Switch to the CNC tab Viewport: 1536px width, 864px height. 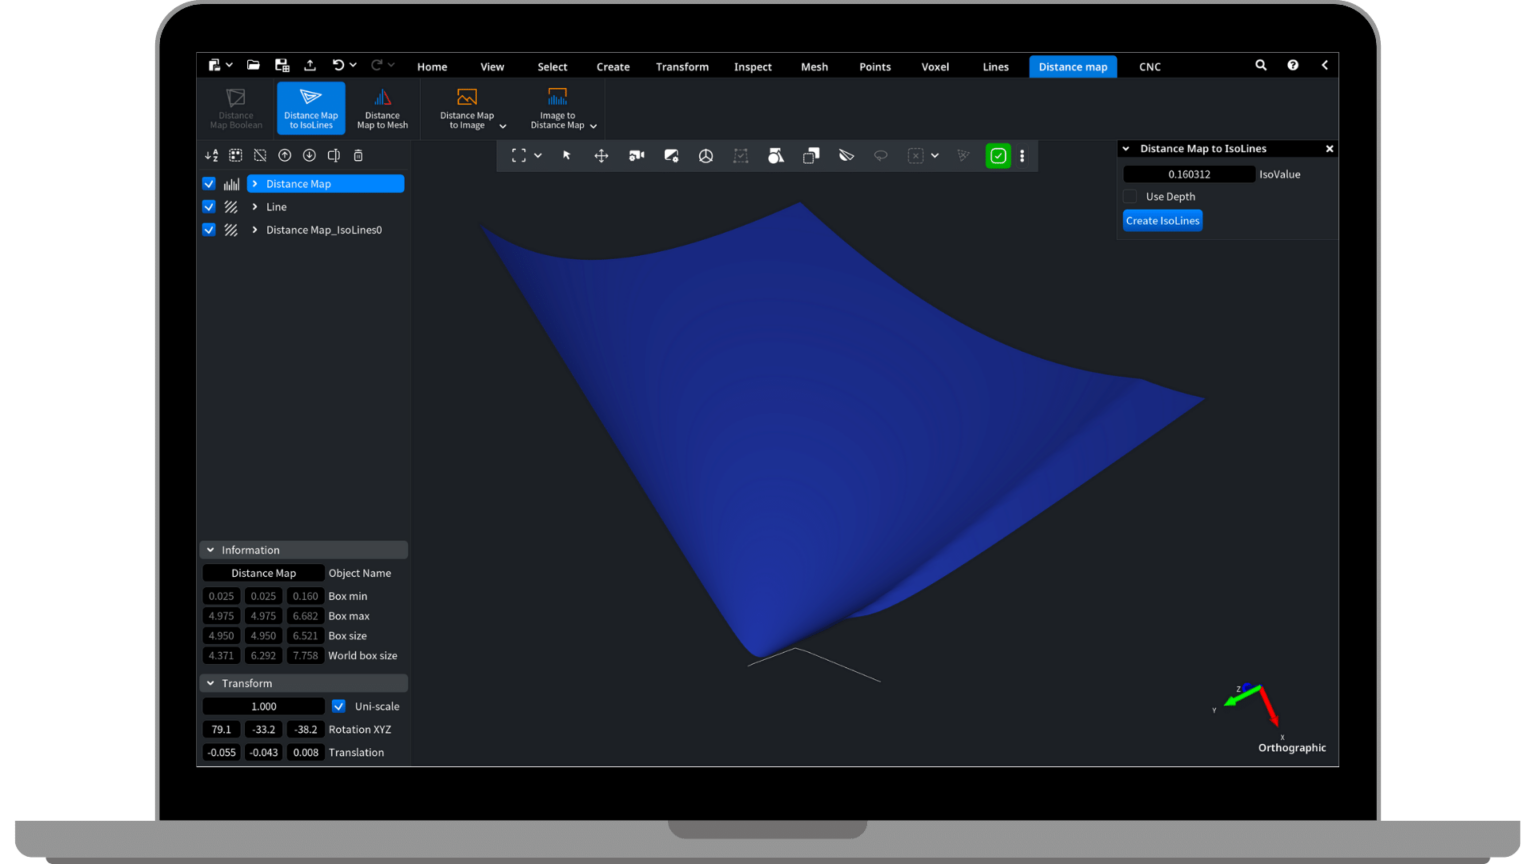[x=1149, y=66]
